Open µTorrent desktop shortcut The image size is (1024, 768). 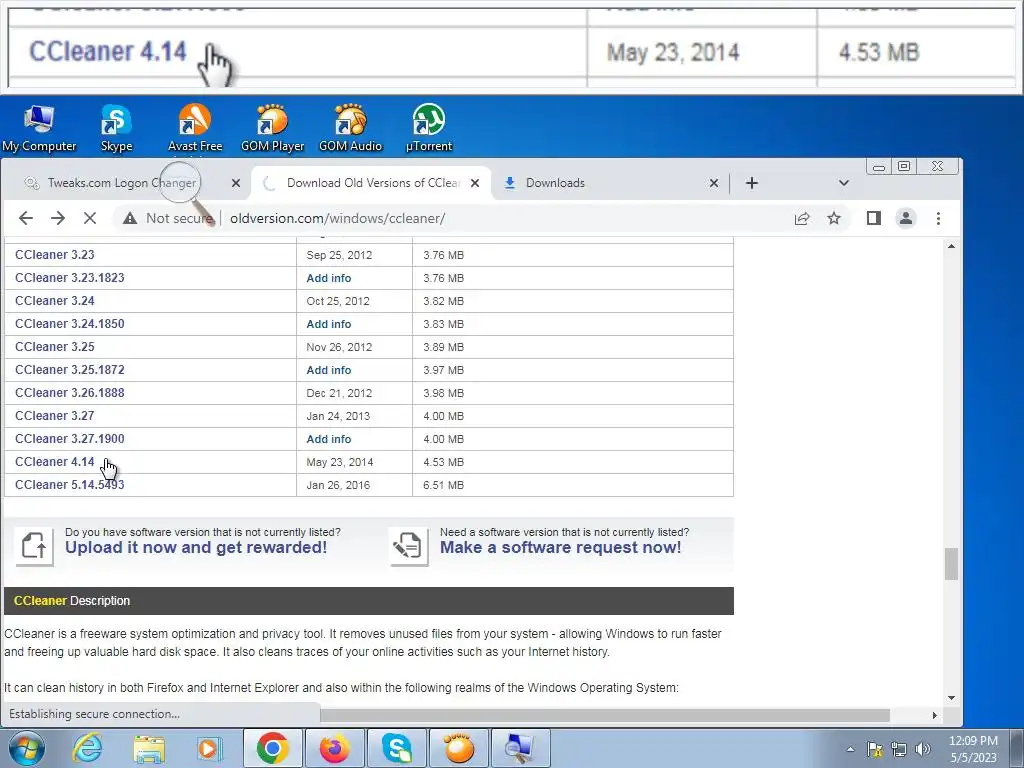[x=428, y=128]
